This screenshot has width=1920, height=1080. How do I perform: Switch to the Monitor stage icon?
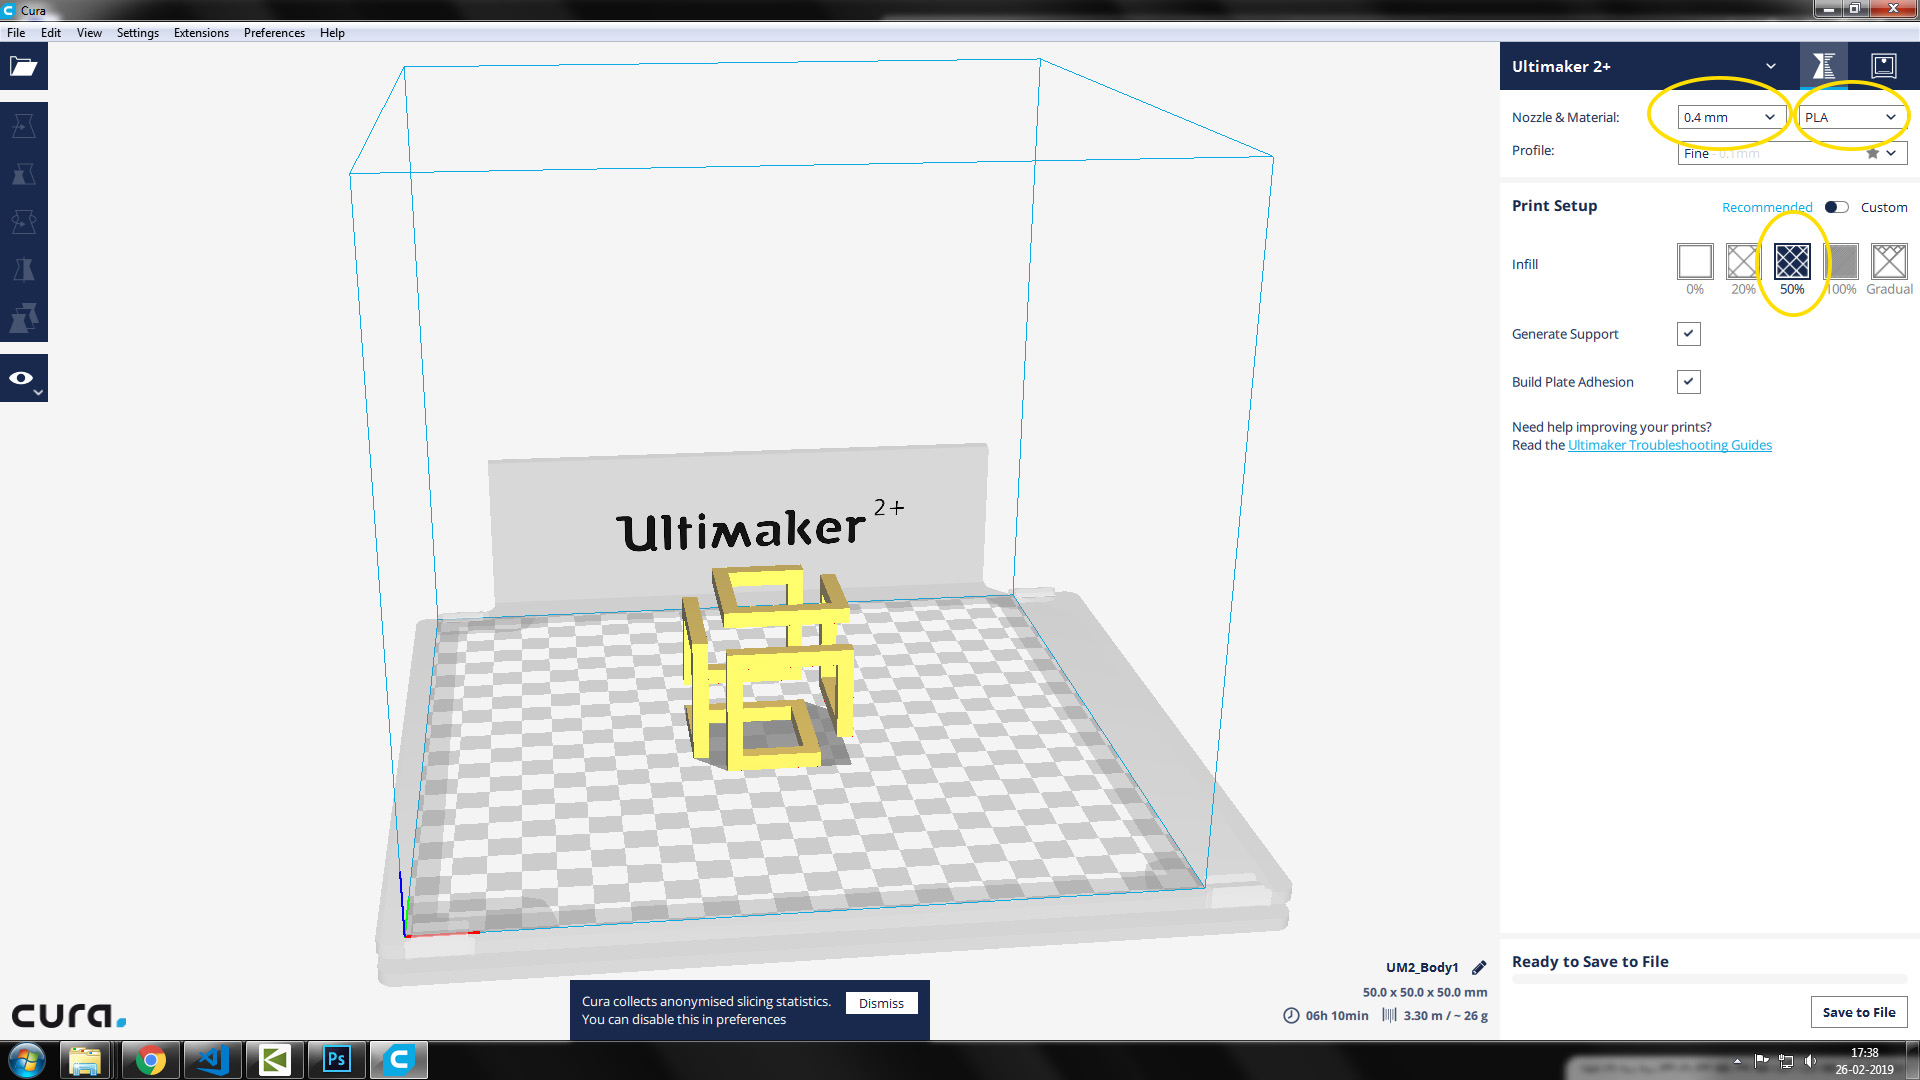(x=1883, y=66)
